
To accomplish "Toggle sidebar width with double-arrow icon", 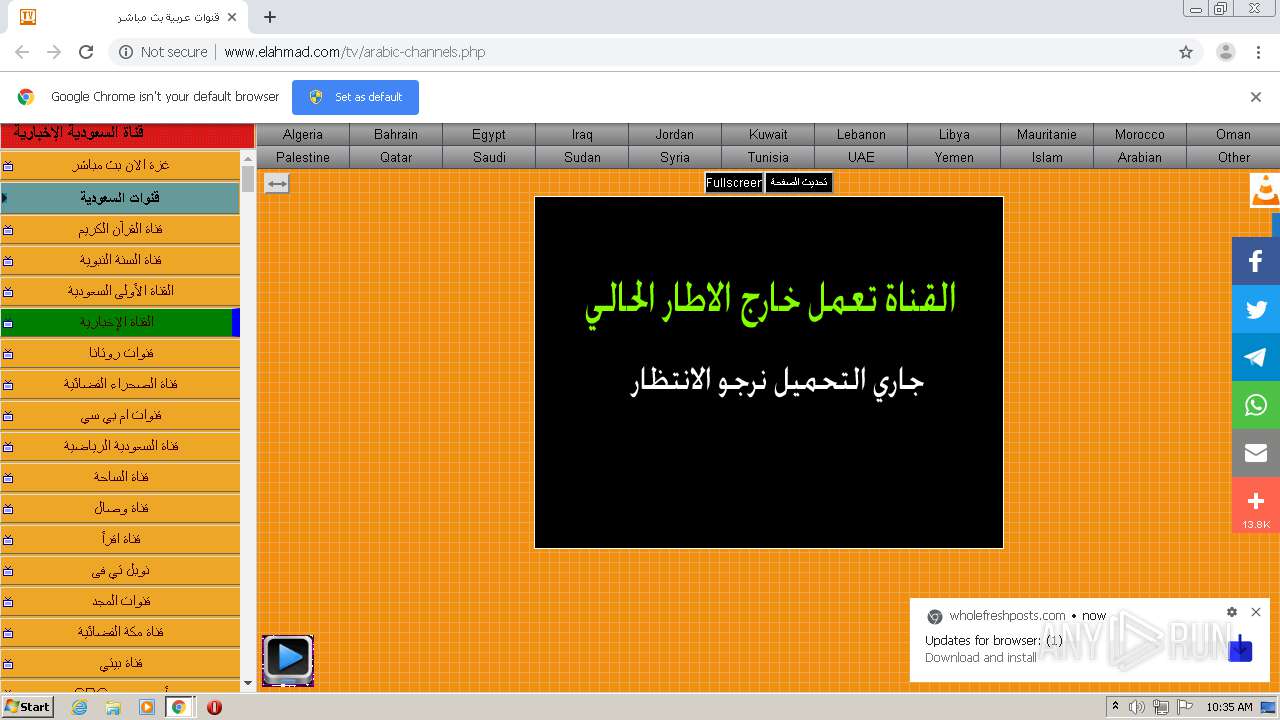I will coord(277,183).
